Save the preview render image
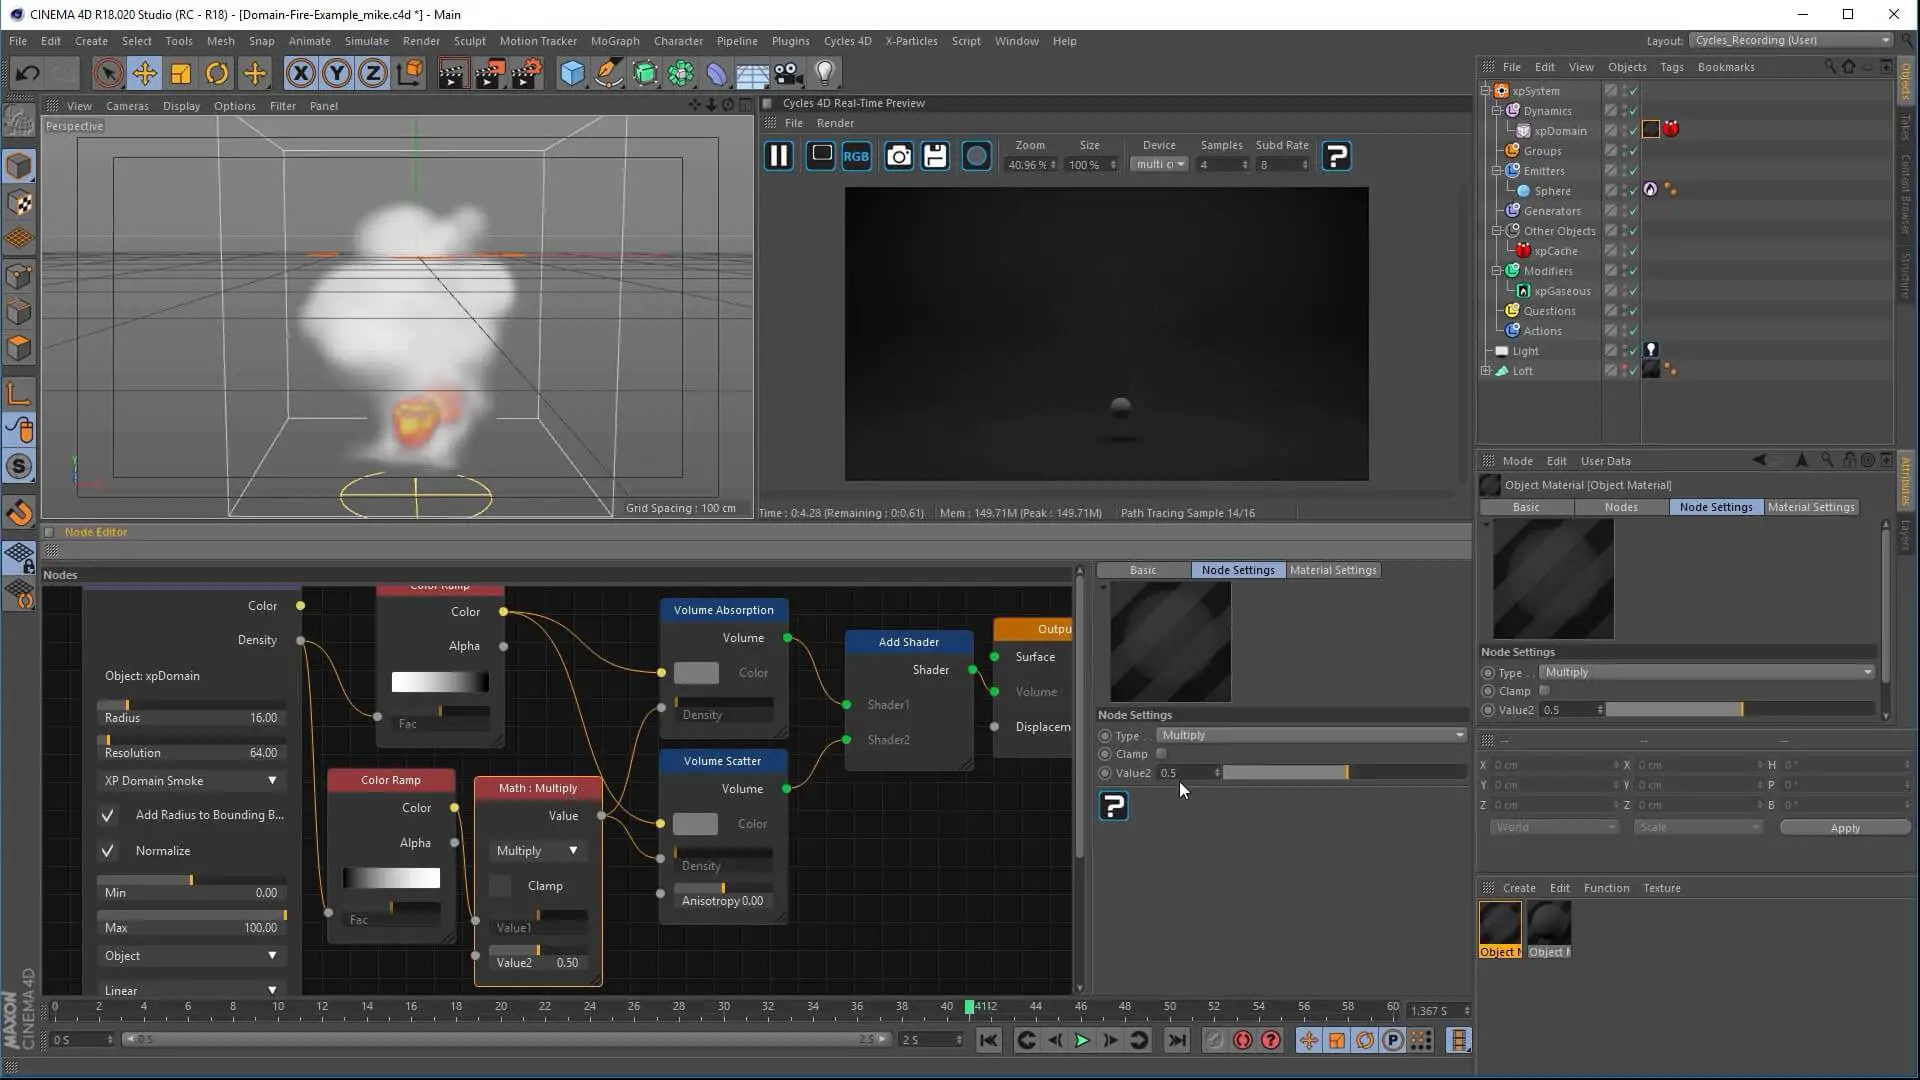 point(935,156)
